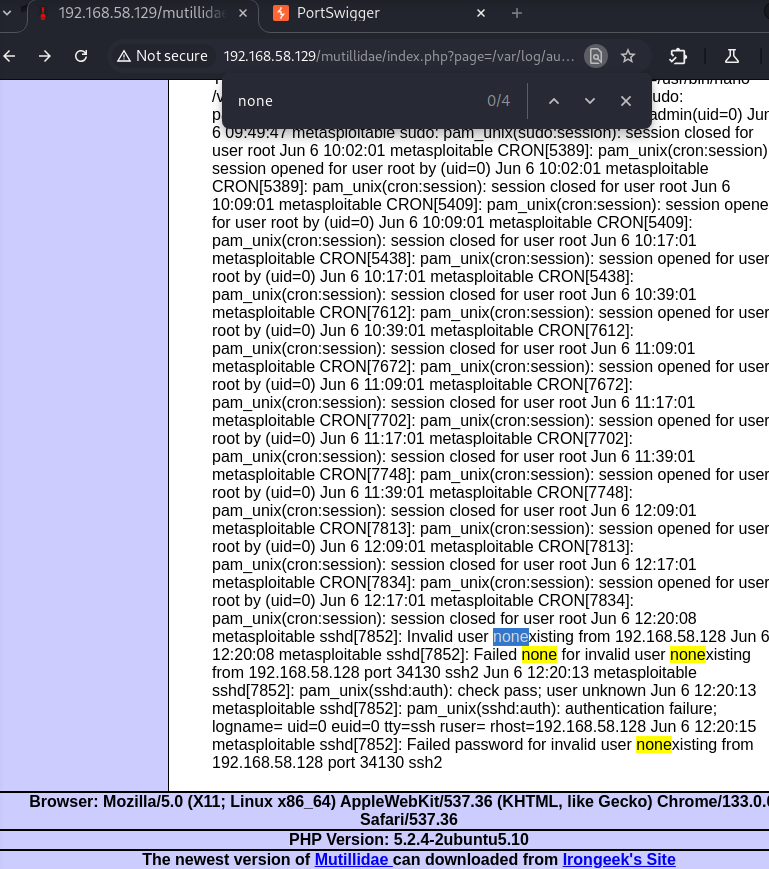The width and height of the screenshot is (769, 869).
Task: Go to next find match
Action: 590,101
